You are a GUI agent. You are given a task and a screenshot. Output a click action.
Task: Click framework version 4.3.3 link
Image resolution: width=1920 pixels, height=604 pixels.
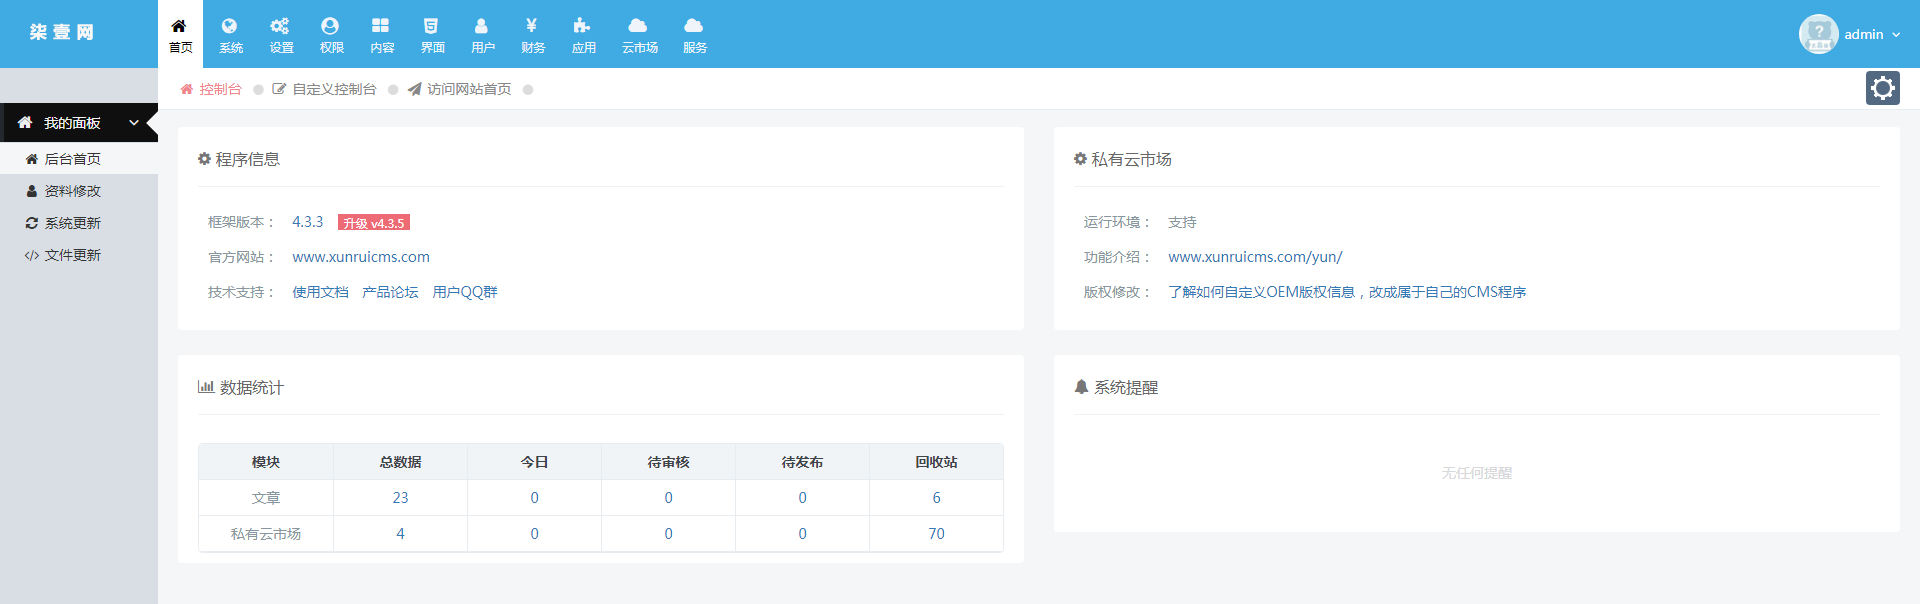[307, 222]
